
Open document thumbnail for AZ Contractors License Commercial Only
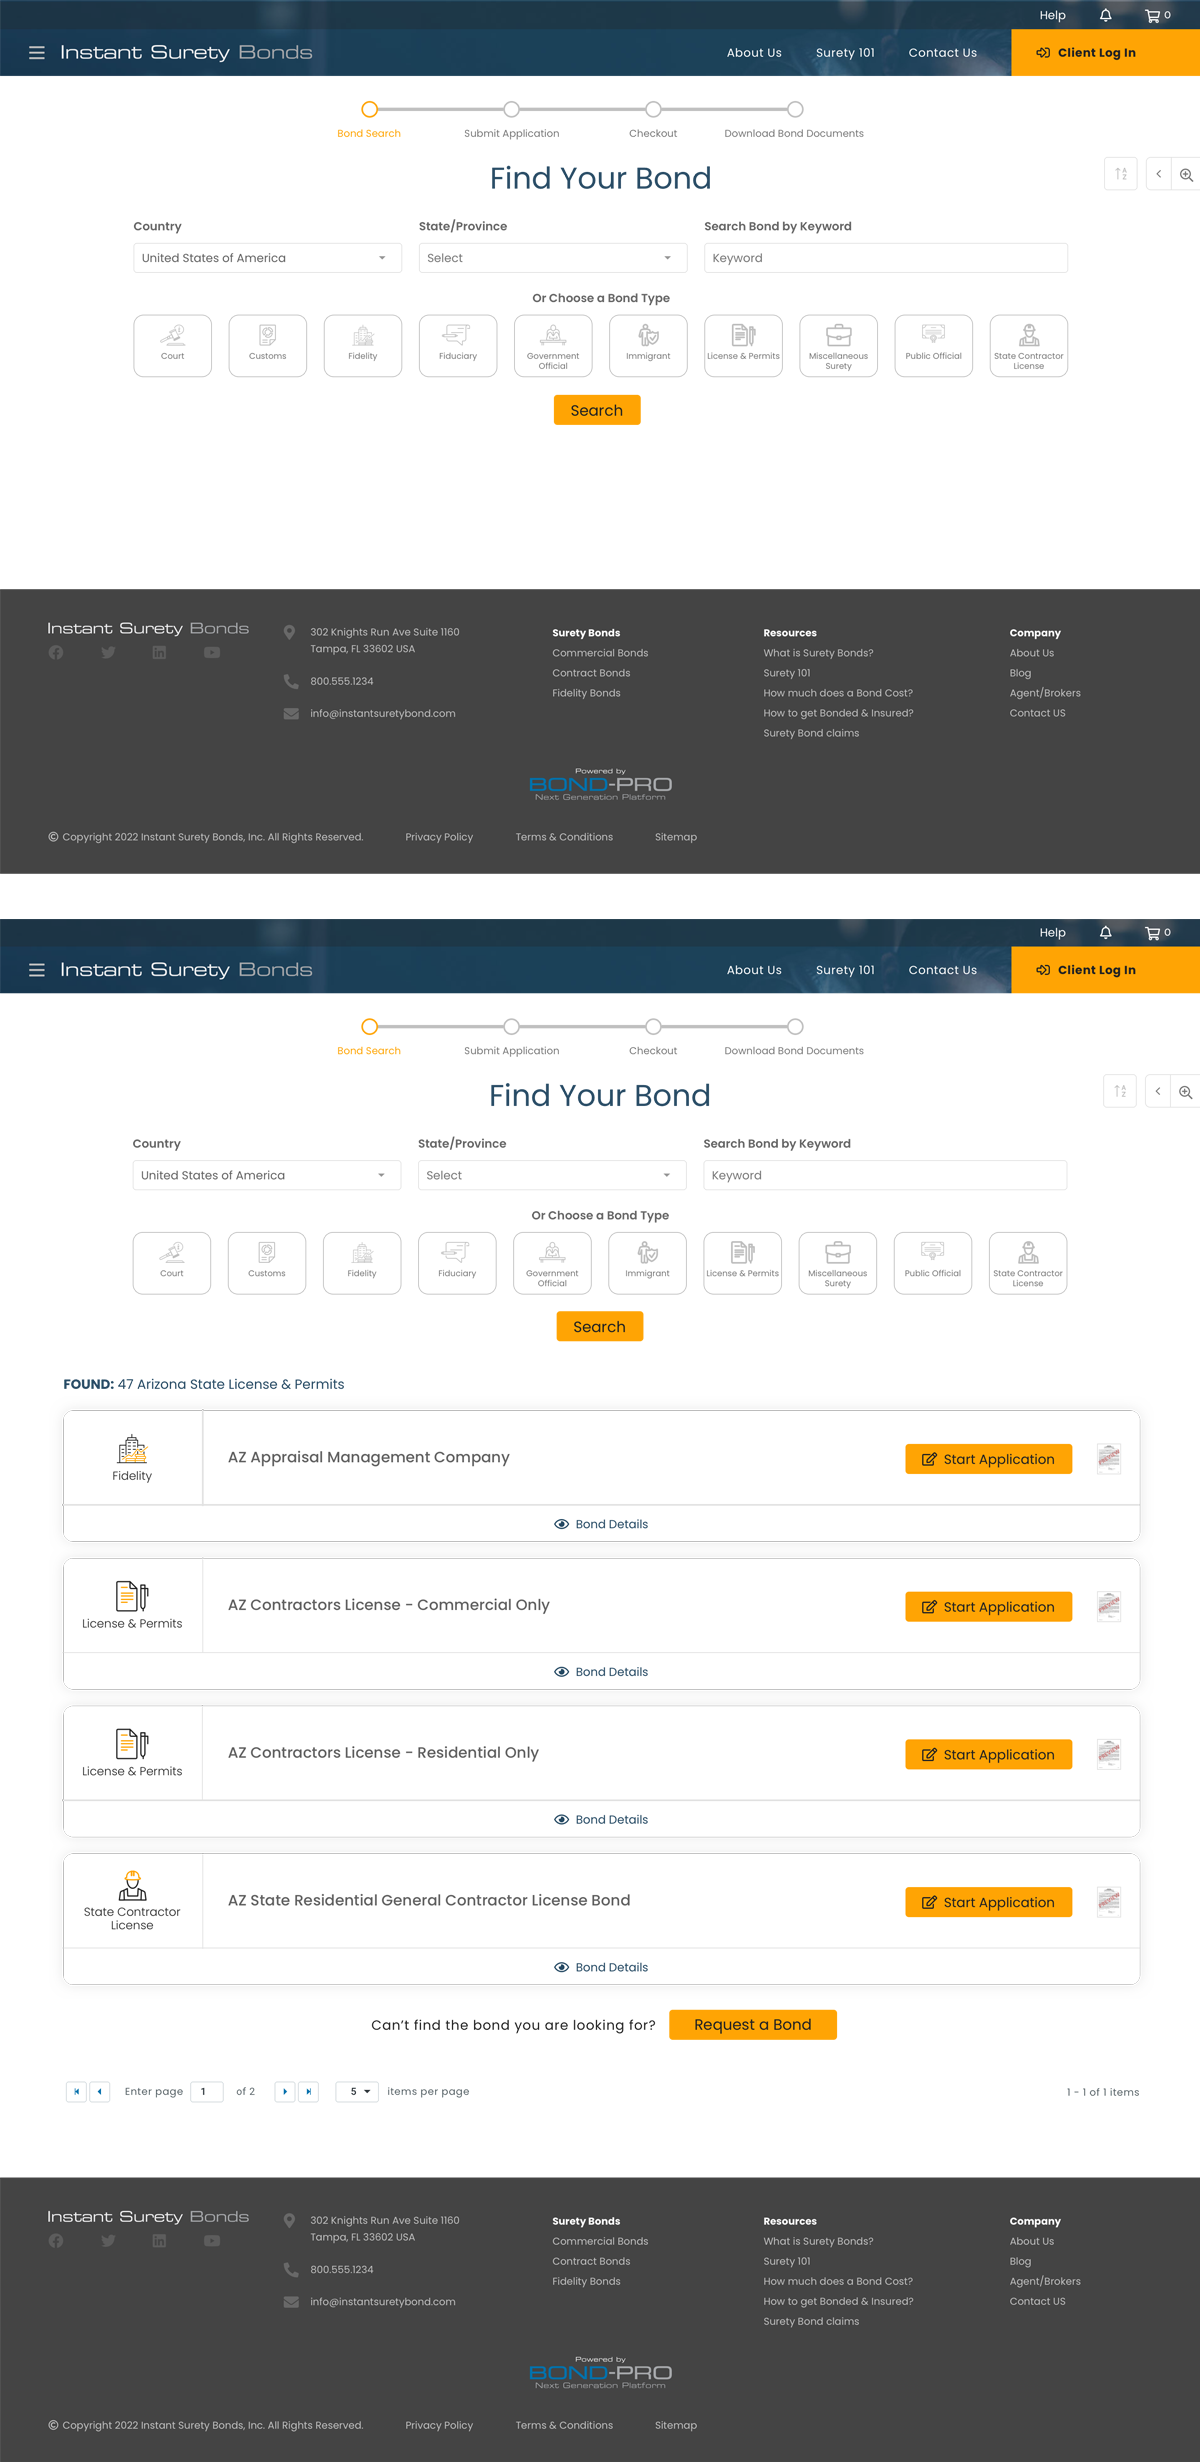(1108, 1606)
